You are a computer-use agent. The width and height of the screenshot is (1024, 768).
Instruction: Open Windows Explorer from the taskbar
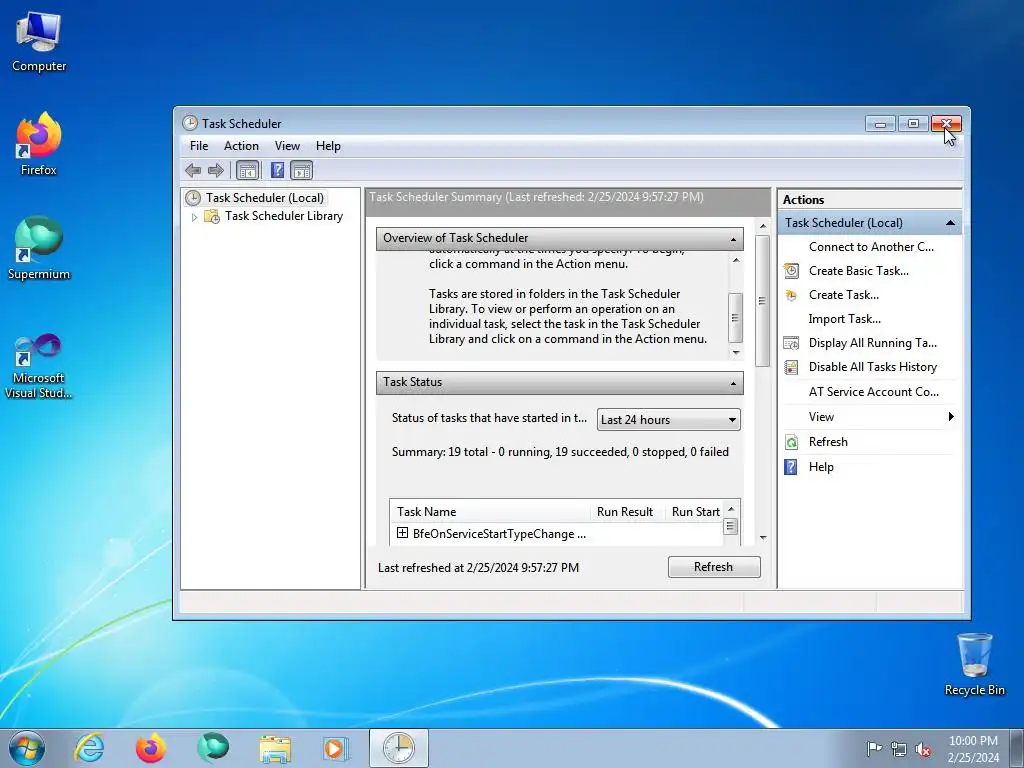[275, 748]
